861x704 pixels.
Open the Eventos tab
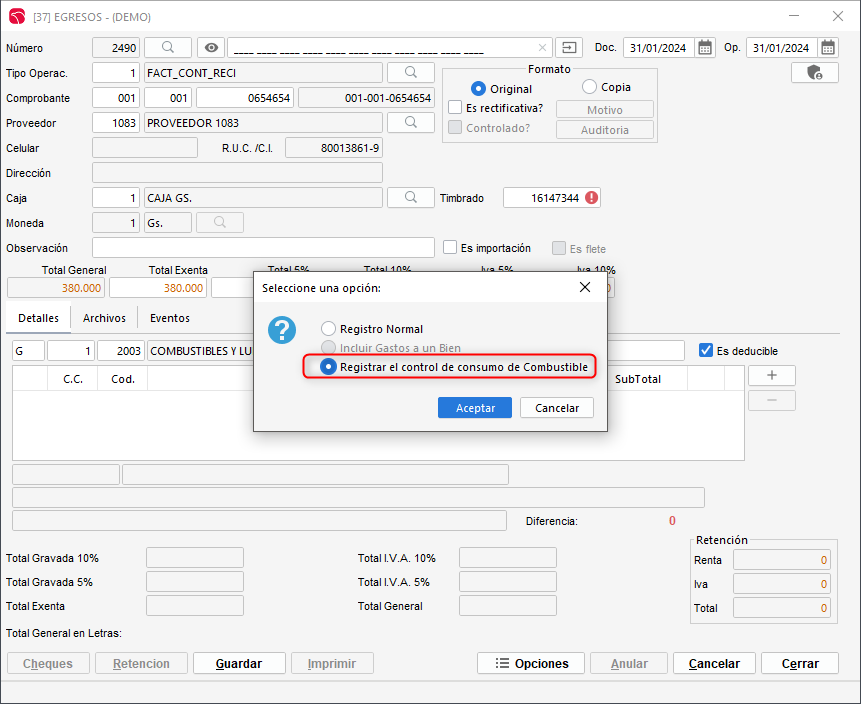[169, 318]
